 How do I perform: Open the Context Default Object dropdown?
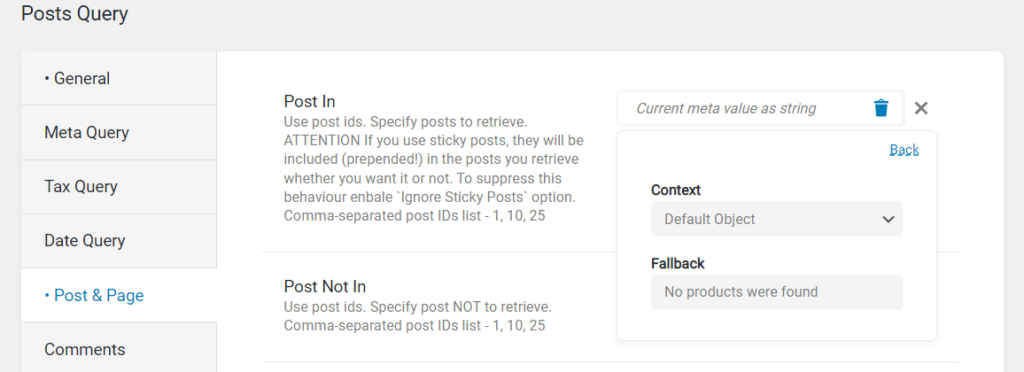click(776, 219)
